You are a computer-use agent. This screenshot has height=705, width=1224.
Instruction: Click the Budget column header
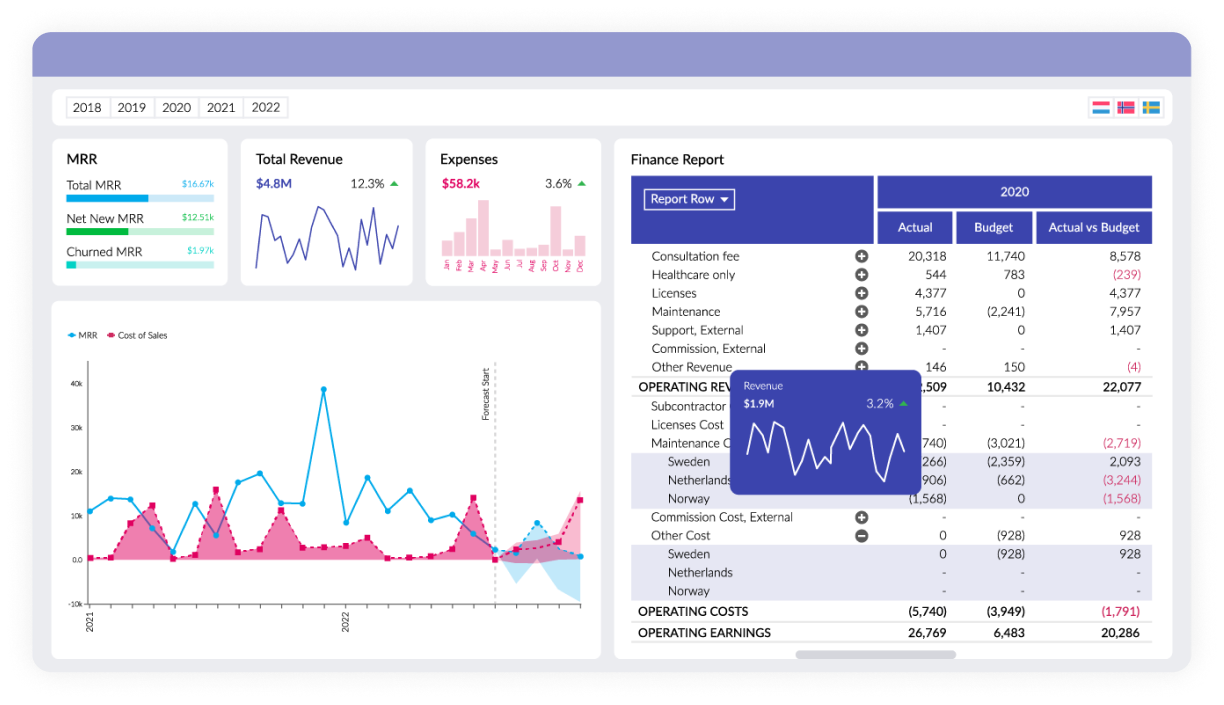(x=993, y=228)
